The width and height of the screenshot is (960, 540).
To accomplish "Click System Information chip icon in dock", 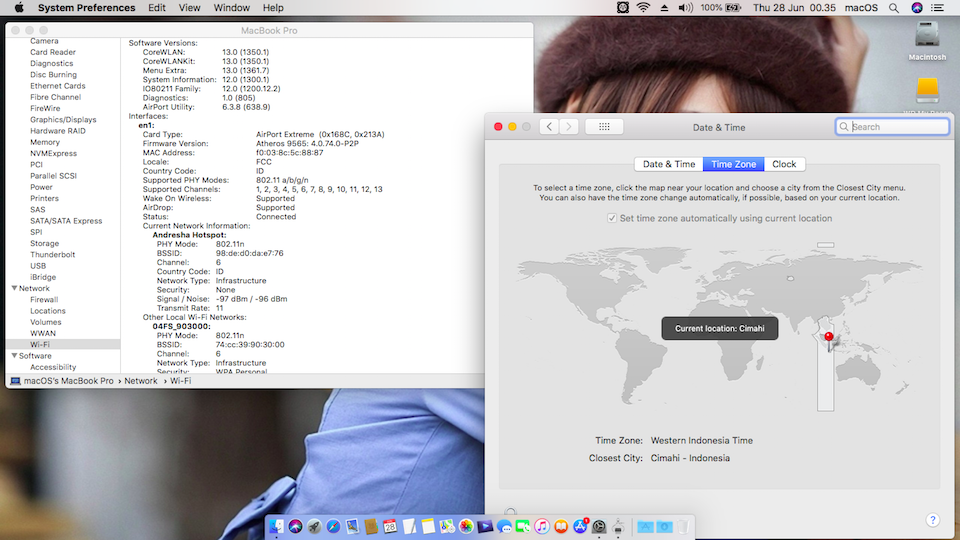I will [618, 527].
